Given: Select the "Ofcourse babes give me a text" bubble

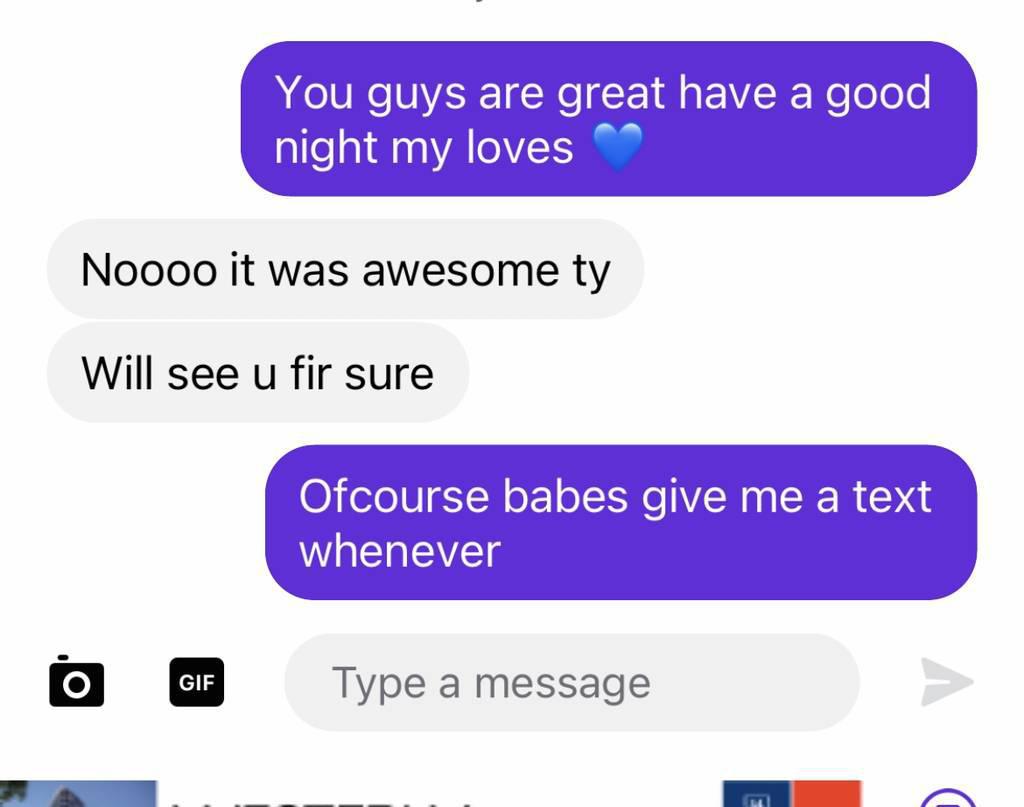Looking at the screenshot, I should [621, 522].
